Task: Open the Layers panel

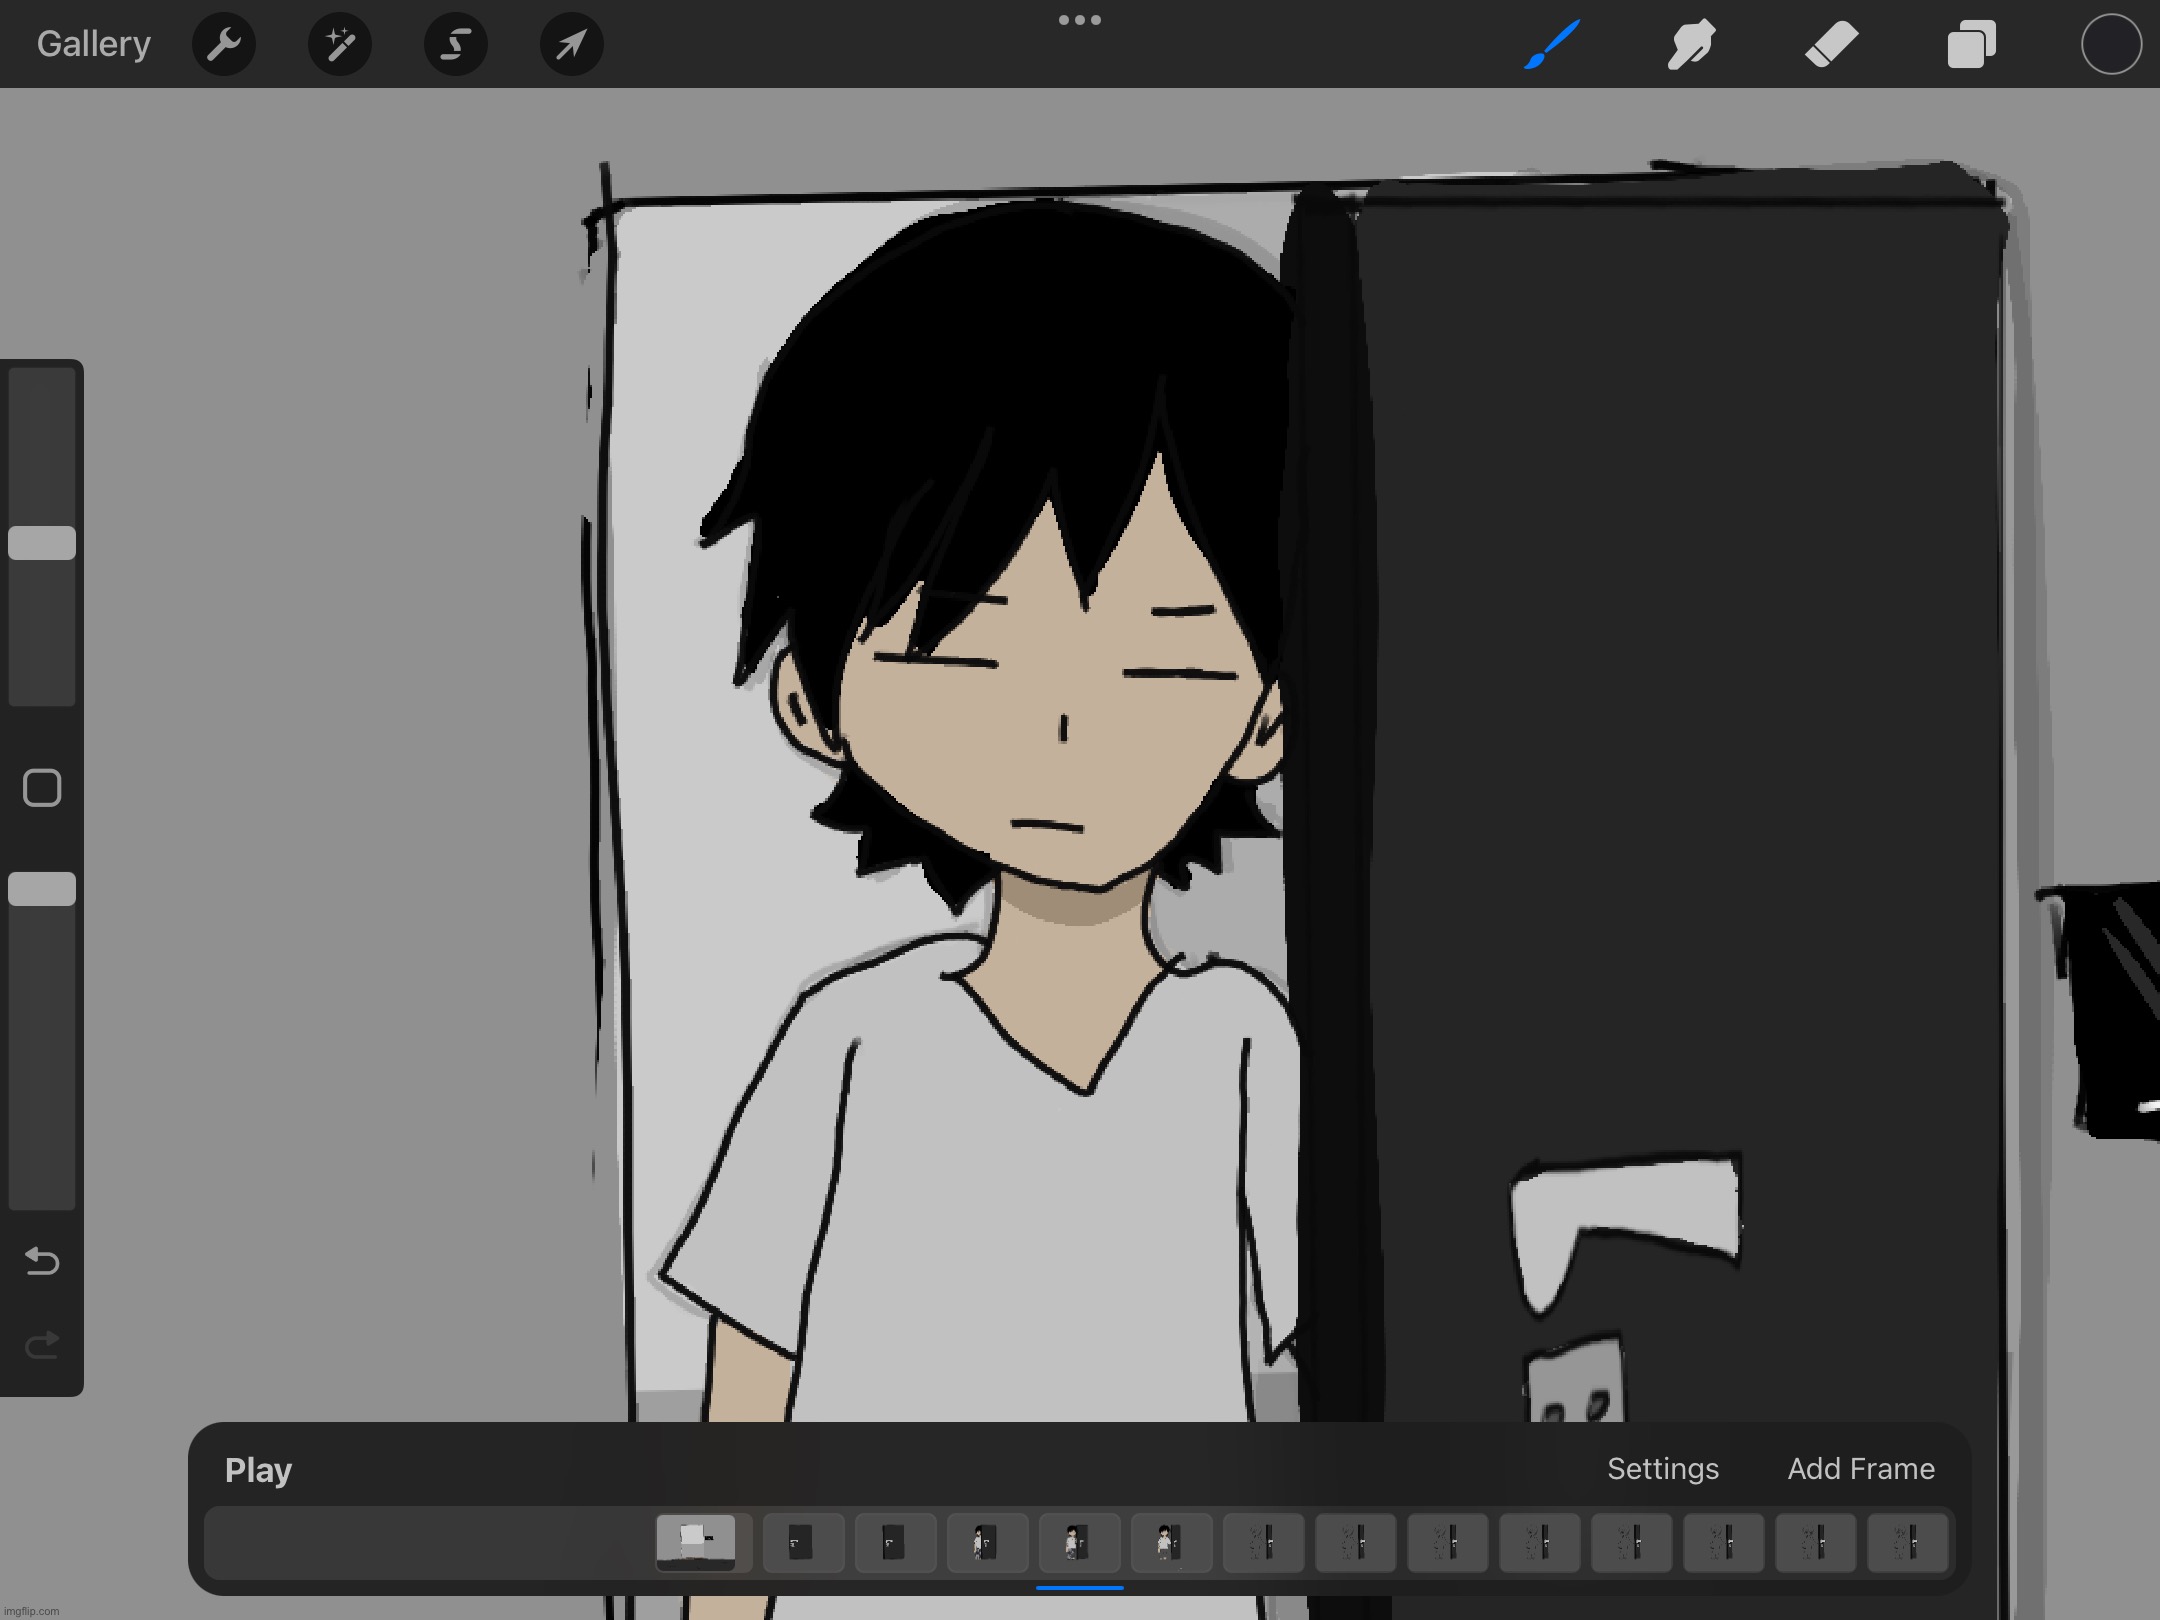Action: (1971, 44)
